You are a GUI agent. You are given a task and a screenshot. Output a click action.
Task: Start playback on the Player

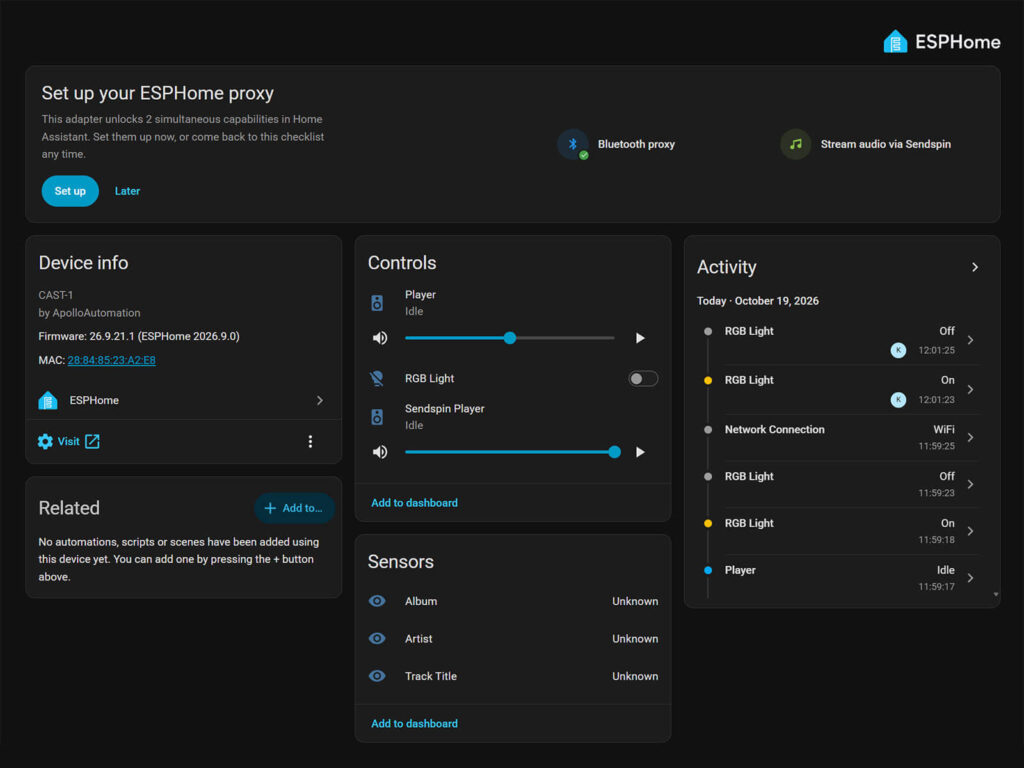click(640, 338)
